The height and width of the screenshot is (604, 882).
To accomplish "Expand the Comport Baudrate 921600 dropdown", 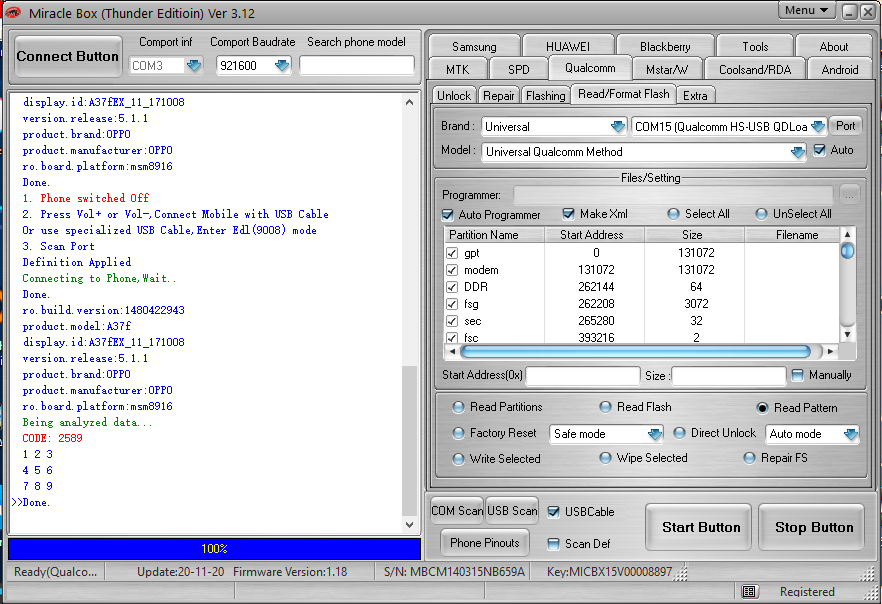I will 282,66.
